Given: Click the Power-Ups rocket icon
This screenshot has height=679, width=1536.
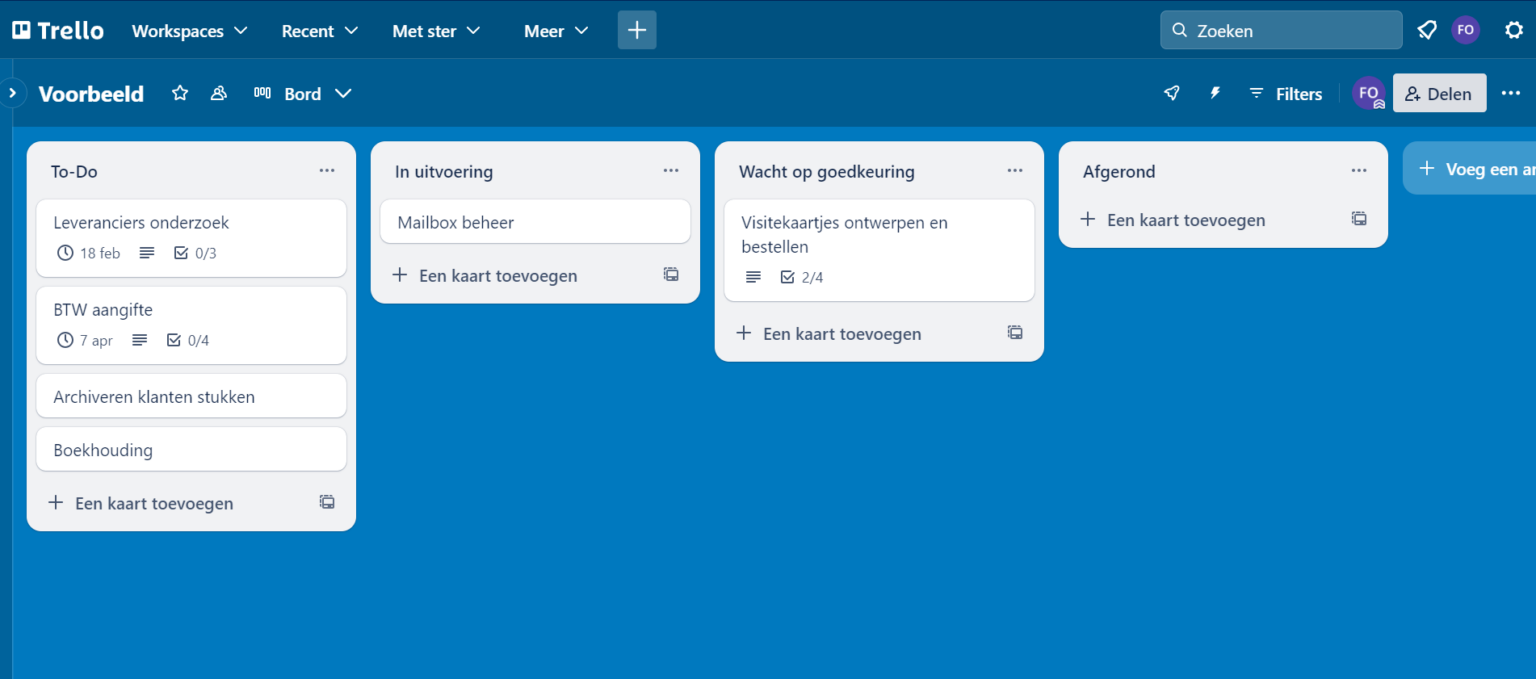Looking at the screenshot, I should 1172,93.
